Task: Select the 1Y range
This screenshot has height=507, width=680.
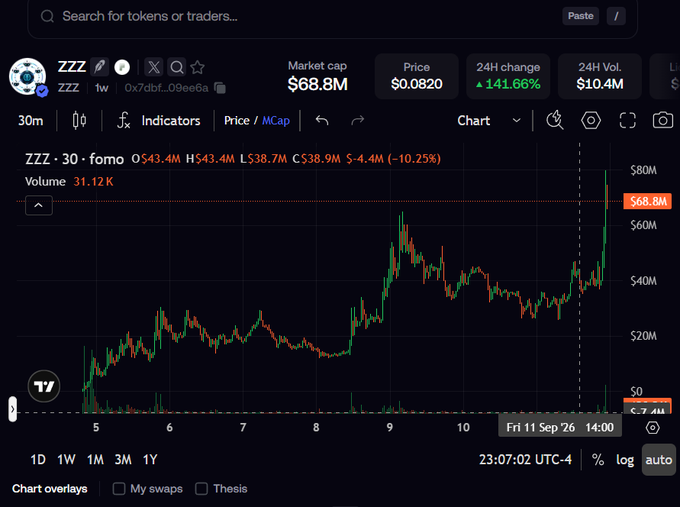Action: pyautogui.click(x=150, y=460)
